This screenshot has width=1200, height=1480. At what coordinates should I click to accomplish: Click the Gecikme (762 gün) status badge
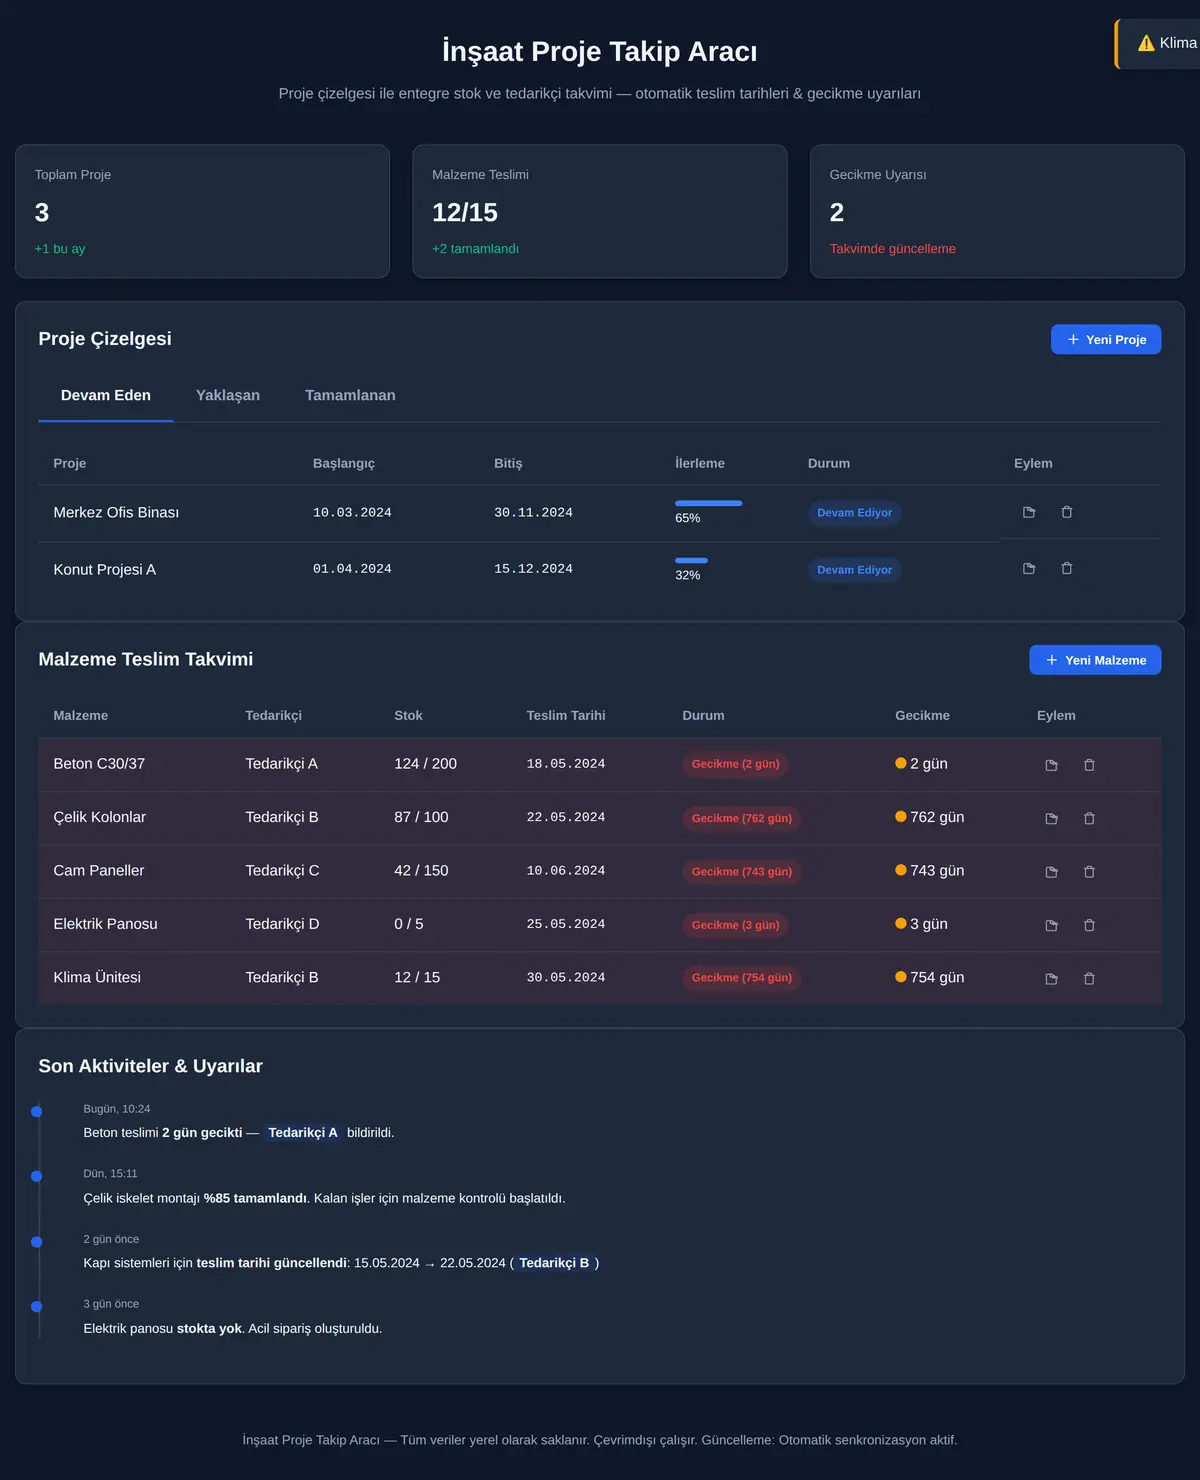(x=742, y=818)
